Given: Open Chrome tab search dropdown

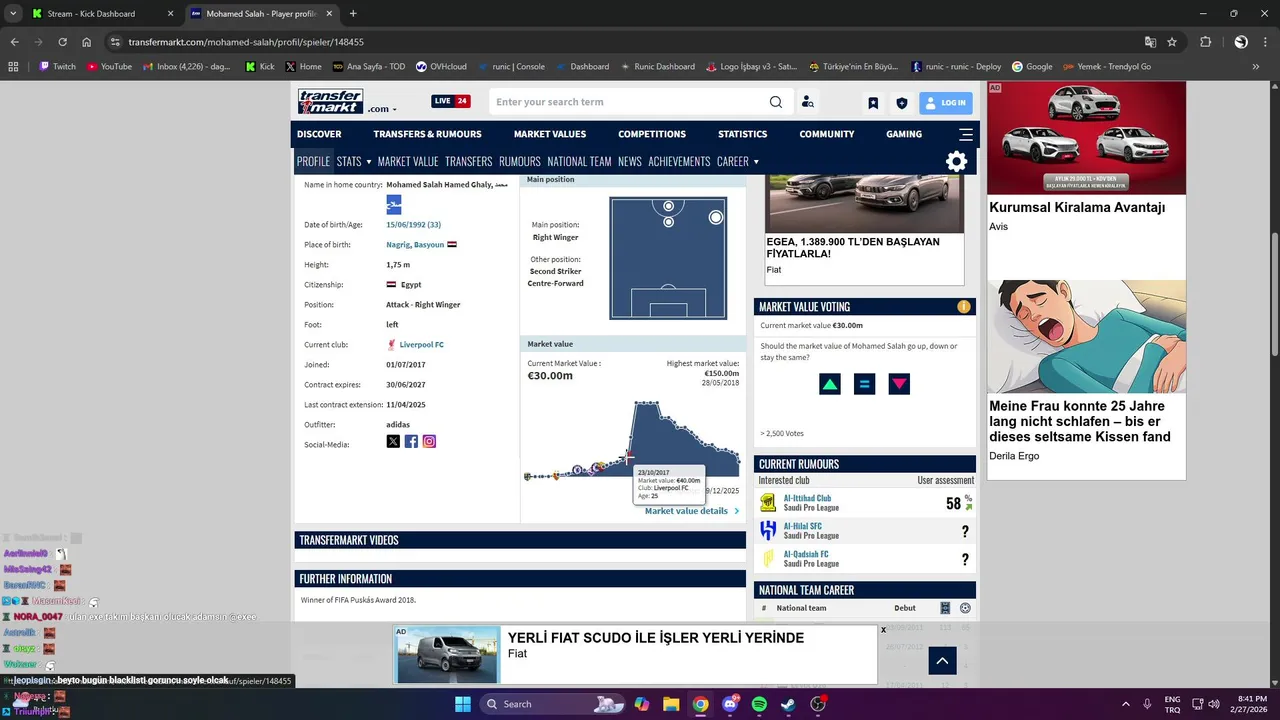Looking at the screenshot, I should pyautogui.click(x=12, y=13).
